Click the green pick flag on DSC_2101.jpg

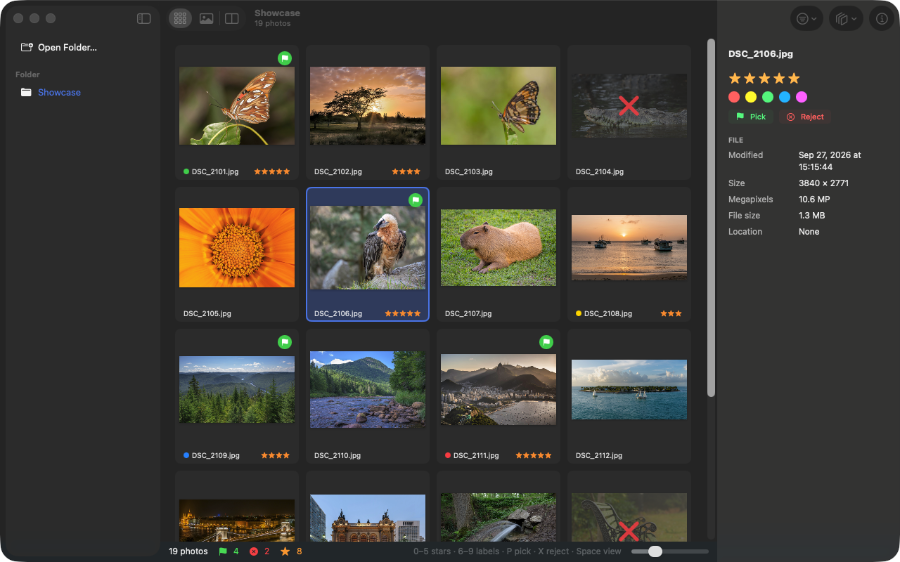[x=285, y=58]
